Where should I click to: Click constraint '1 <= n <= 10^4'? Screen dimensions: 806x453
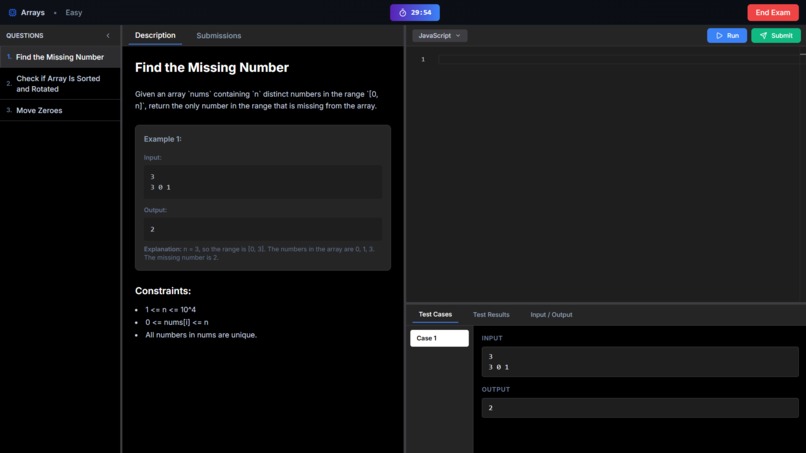pyautogui.click(x=170, y=310)
